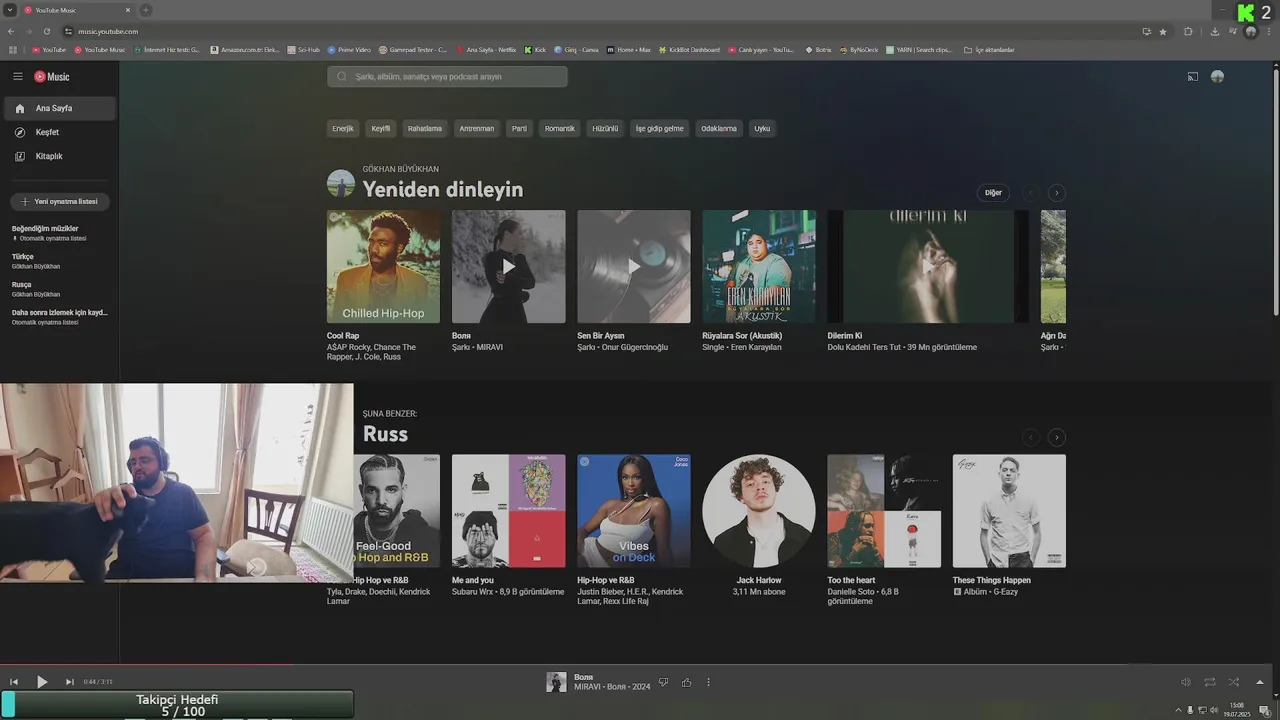Image resolution: width=1280 pixels, height=720 pixels.
Task: Open Rüyalara Sor (Akustik) thumbnail
Action: (x=759, y=266)
